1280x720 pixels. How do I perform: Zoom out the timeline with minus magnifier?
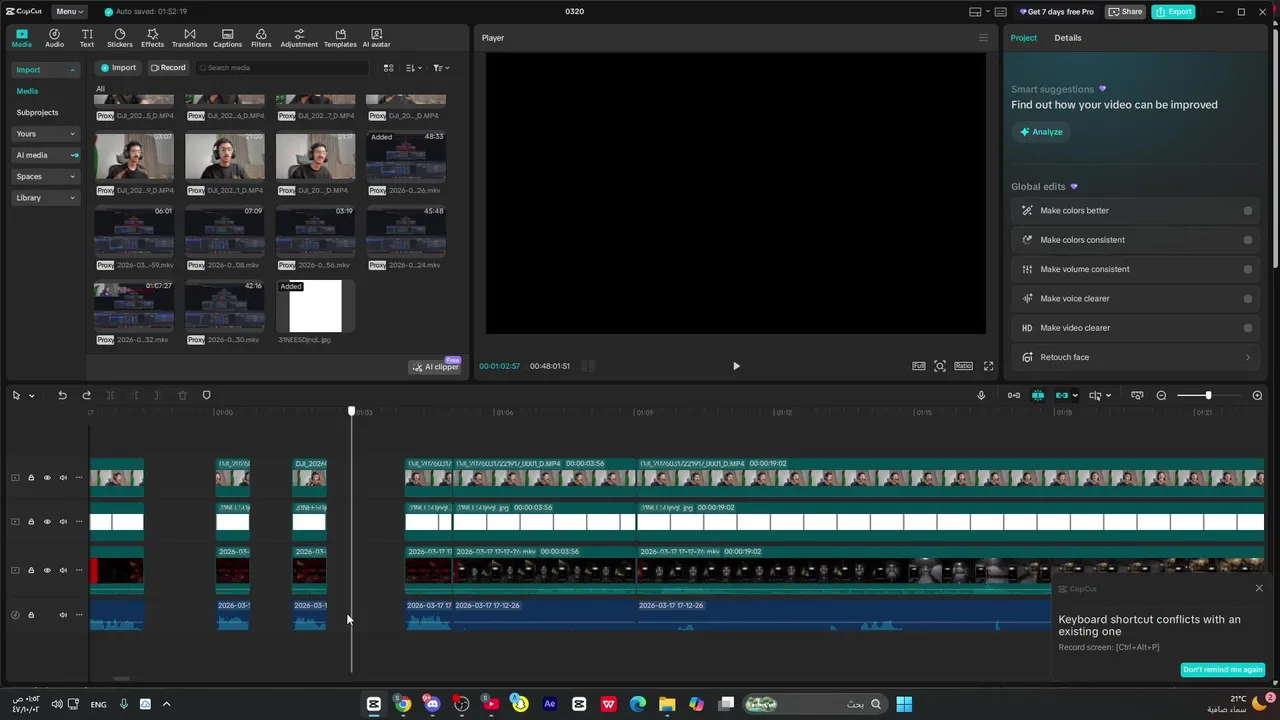[1161, 395]
